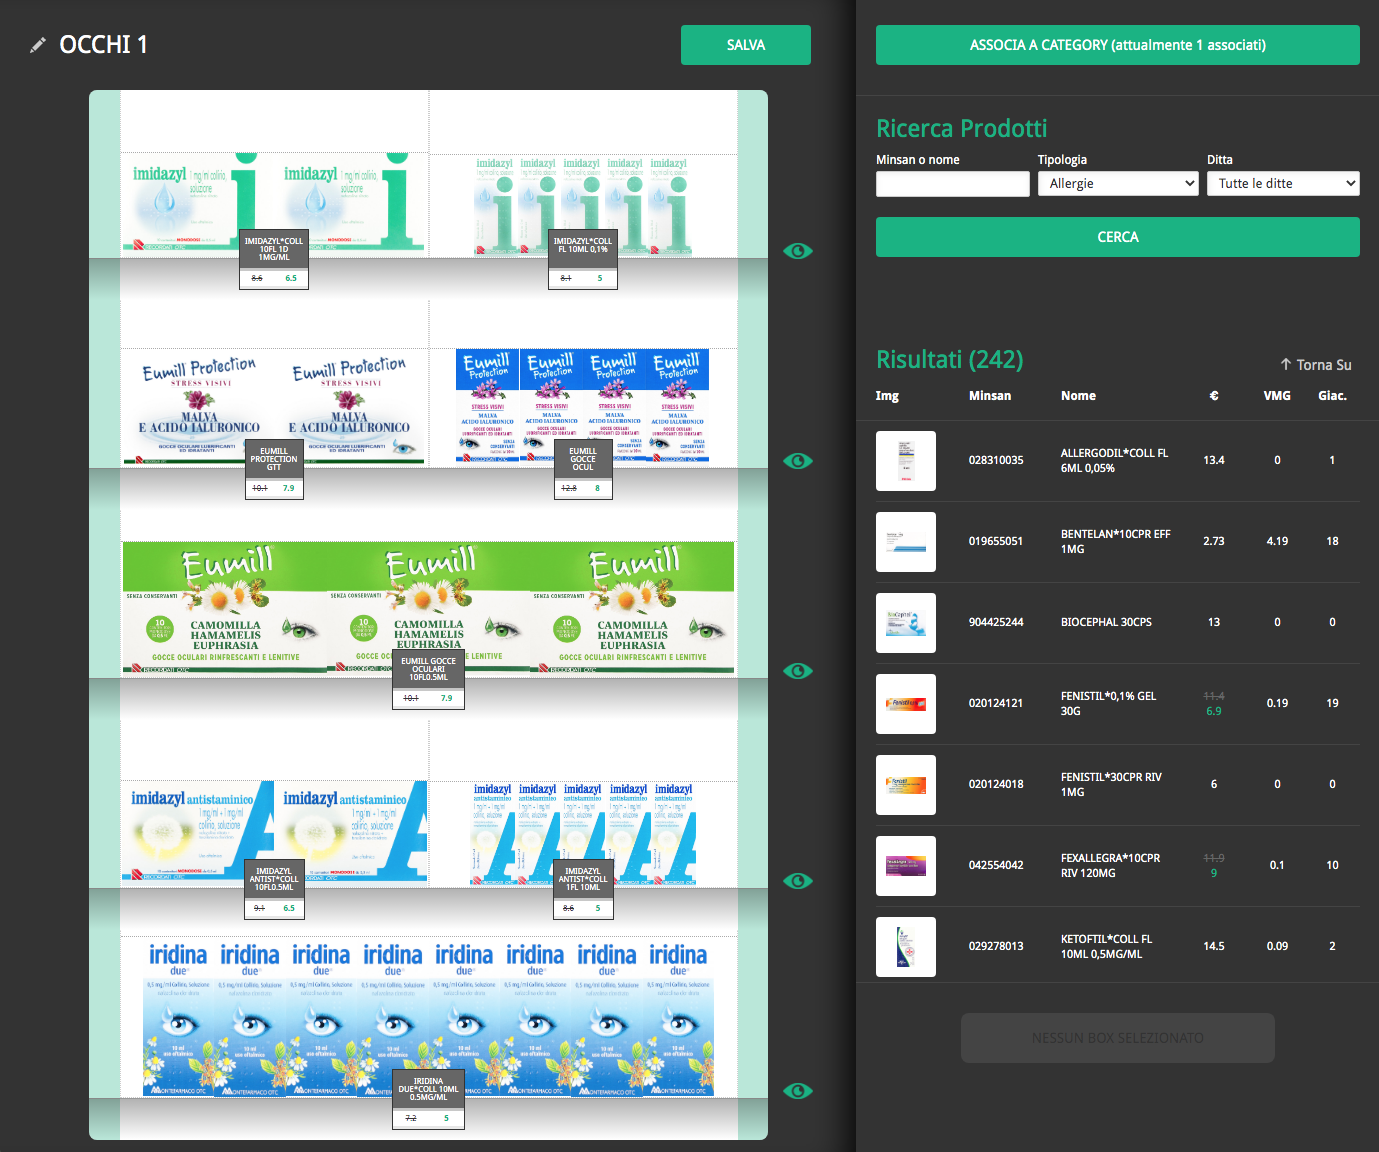Click product name FENISTIL*30CPR RIV 1MG
Viewport: 1379px width, 1152px height.
click(x=1111, y=784)
